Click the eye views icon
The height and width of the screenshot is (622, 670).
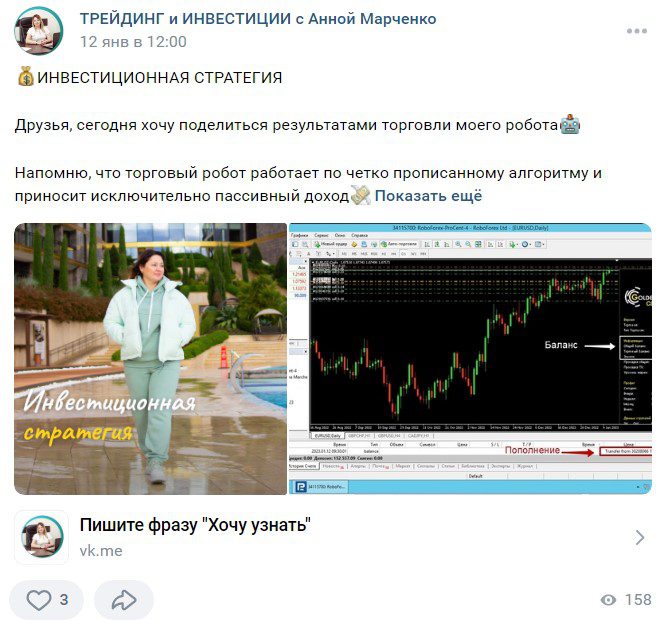(608, 600)
